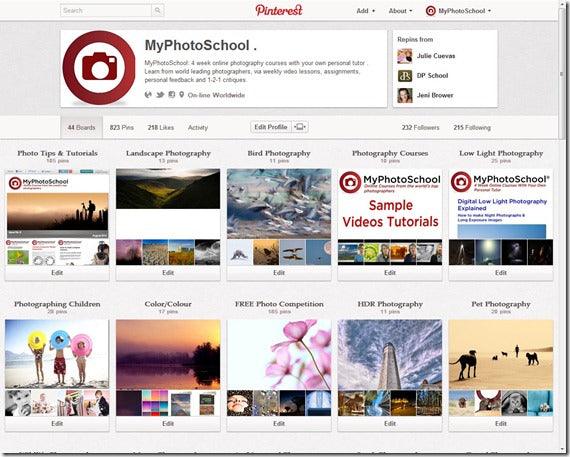Edit the Photo Tips & Tutorials board
Image resolution: width=570 pixels, height=457 pixels.
coord(57,273)
